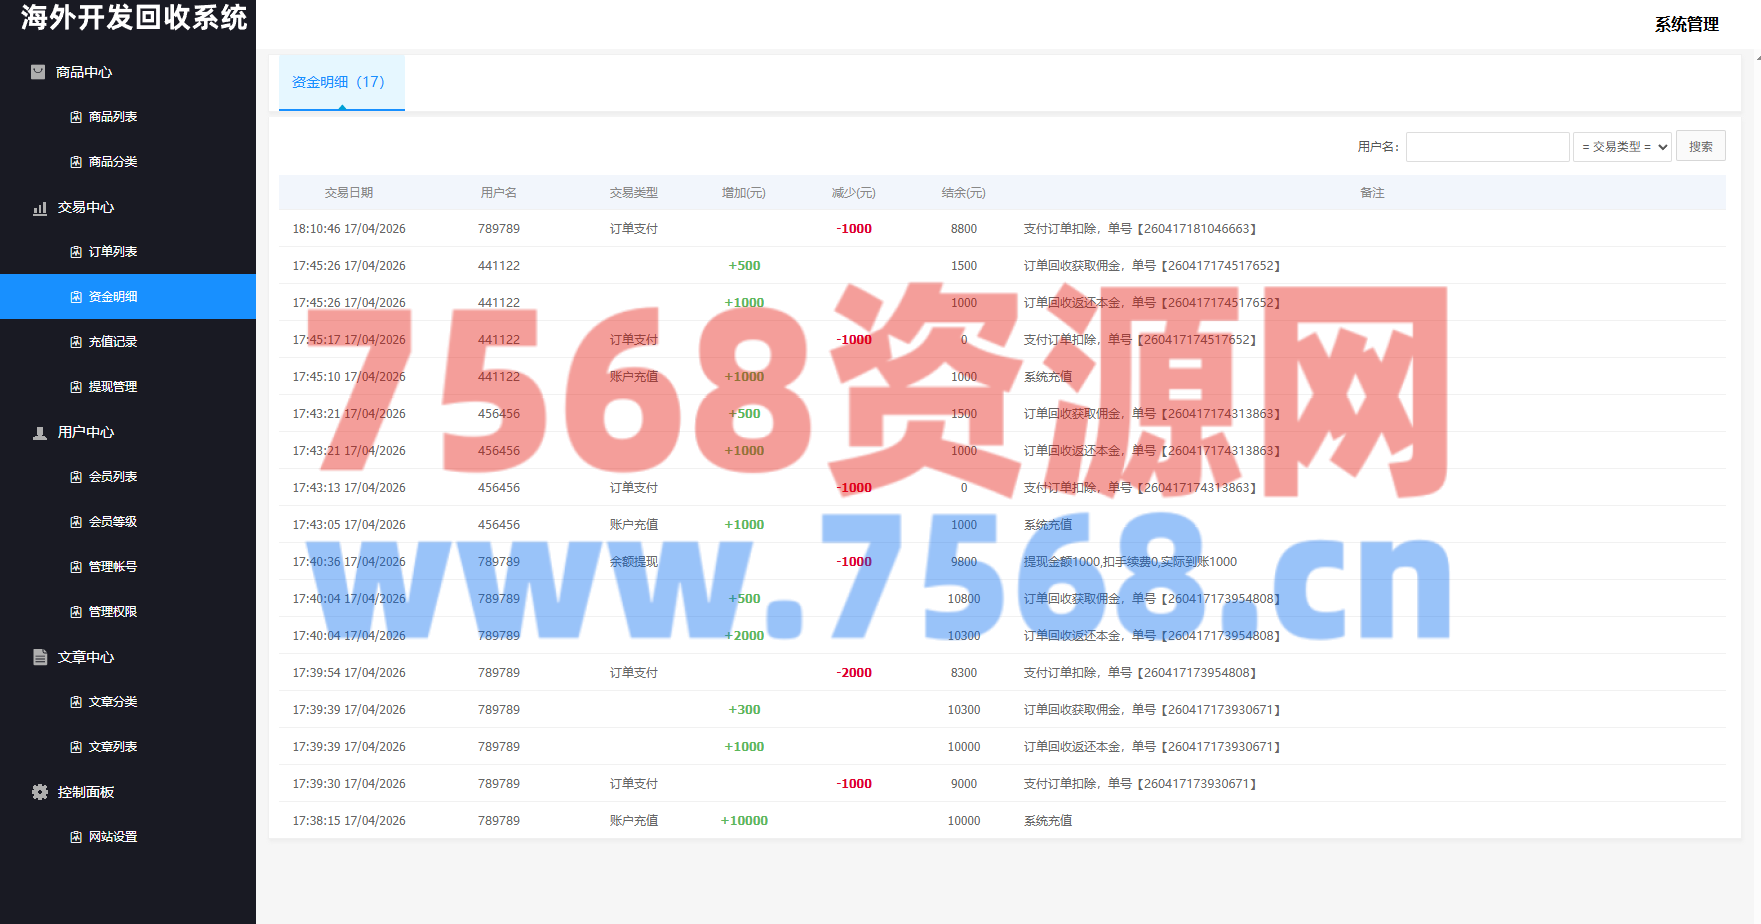Click the 搜索 button
Screen dimensions: 1761x924
(1700, 147)
